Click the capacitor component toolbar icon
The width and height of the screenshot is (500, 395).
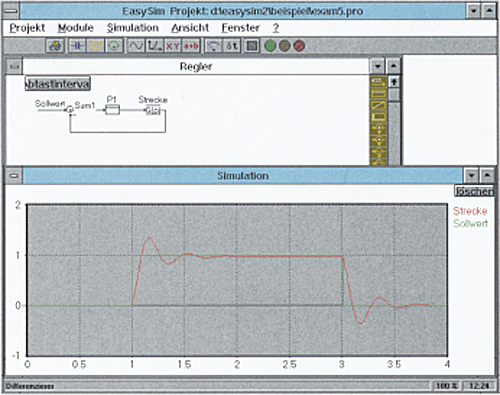[77, 46]
